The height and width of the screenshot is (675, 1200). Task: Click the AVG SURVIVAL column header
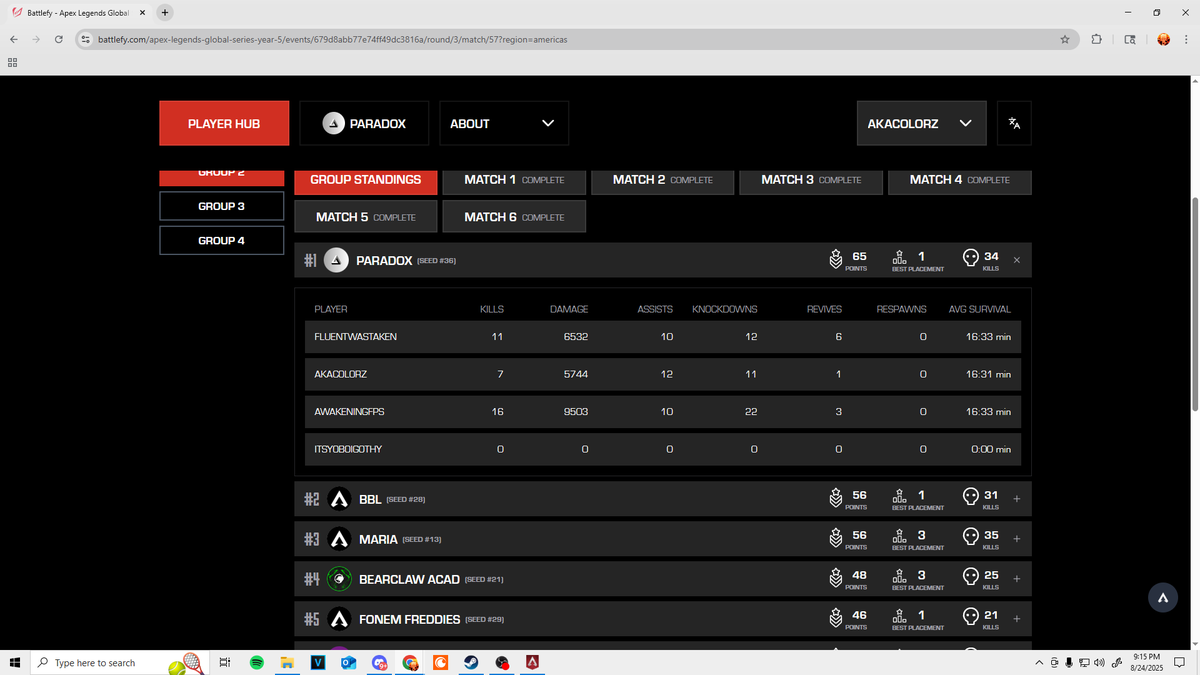tap(980, 309)
